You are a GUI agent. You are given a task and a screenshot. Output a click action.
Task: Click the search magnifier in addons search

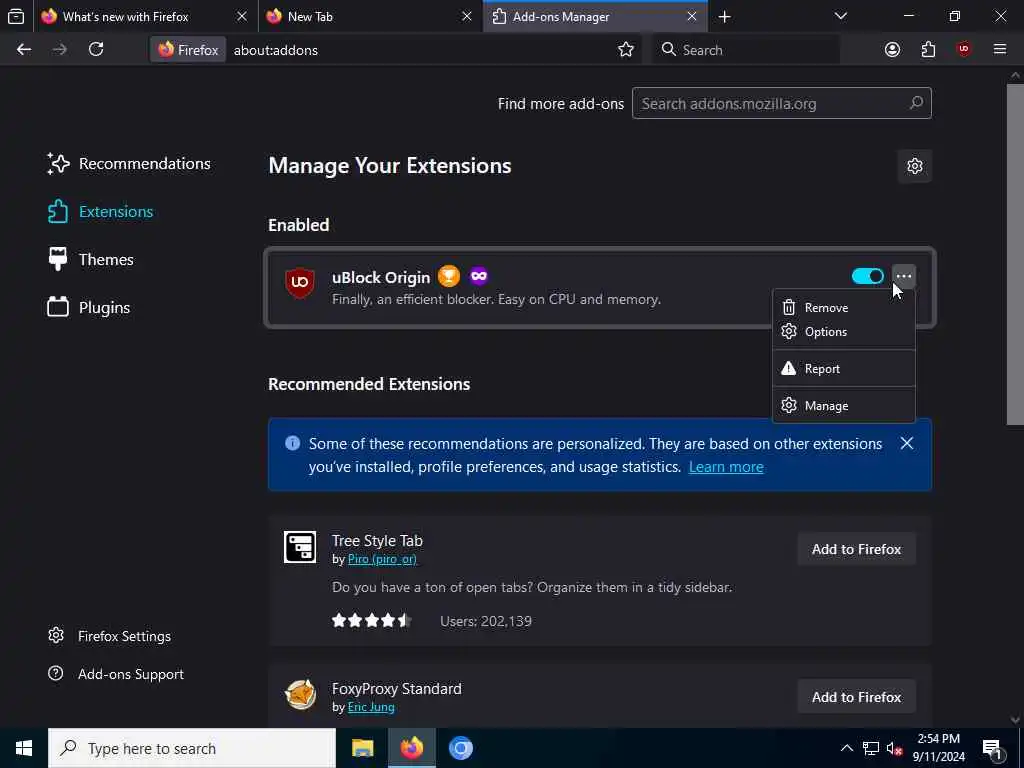pos(916,103)
